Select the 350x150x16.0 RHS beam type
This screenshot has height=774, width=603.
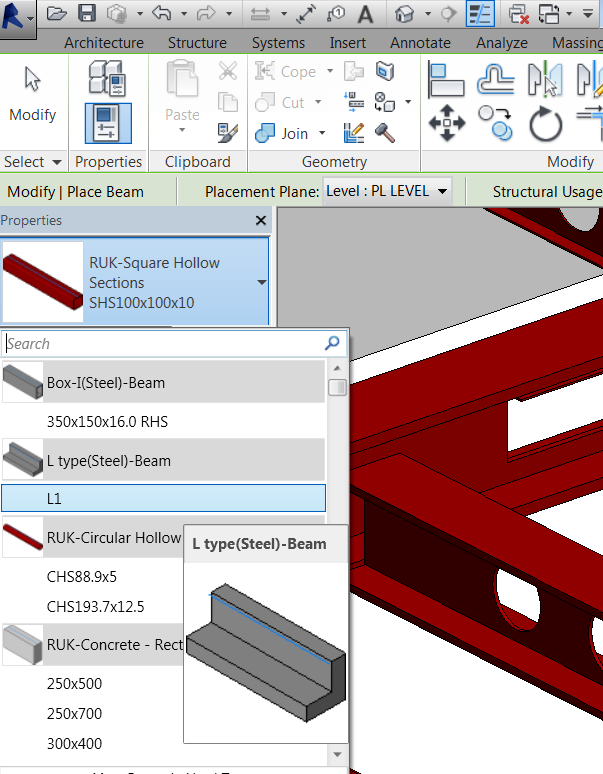click(163, 422)
